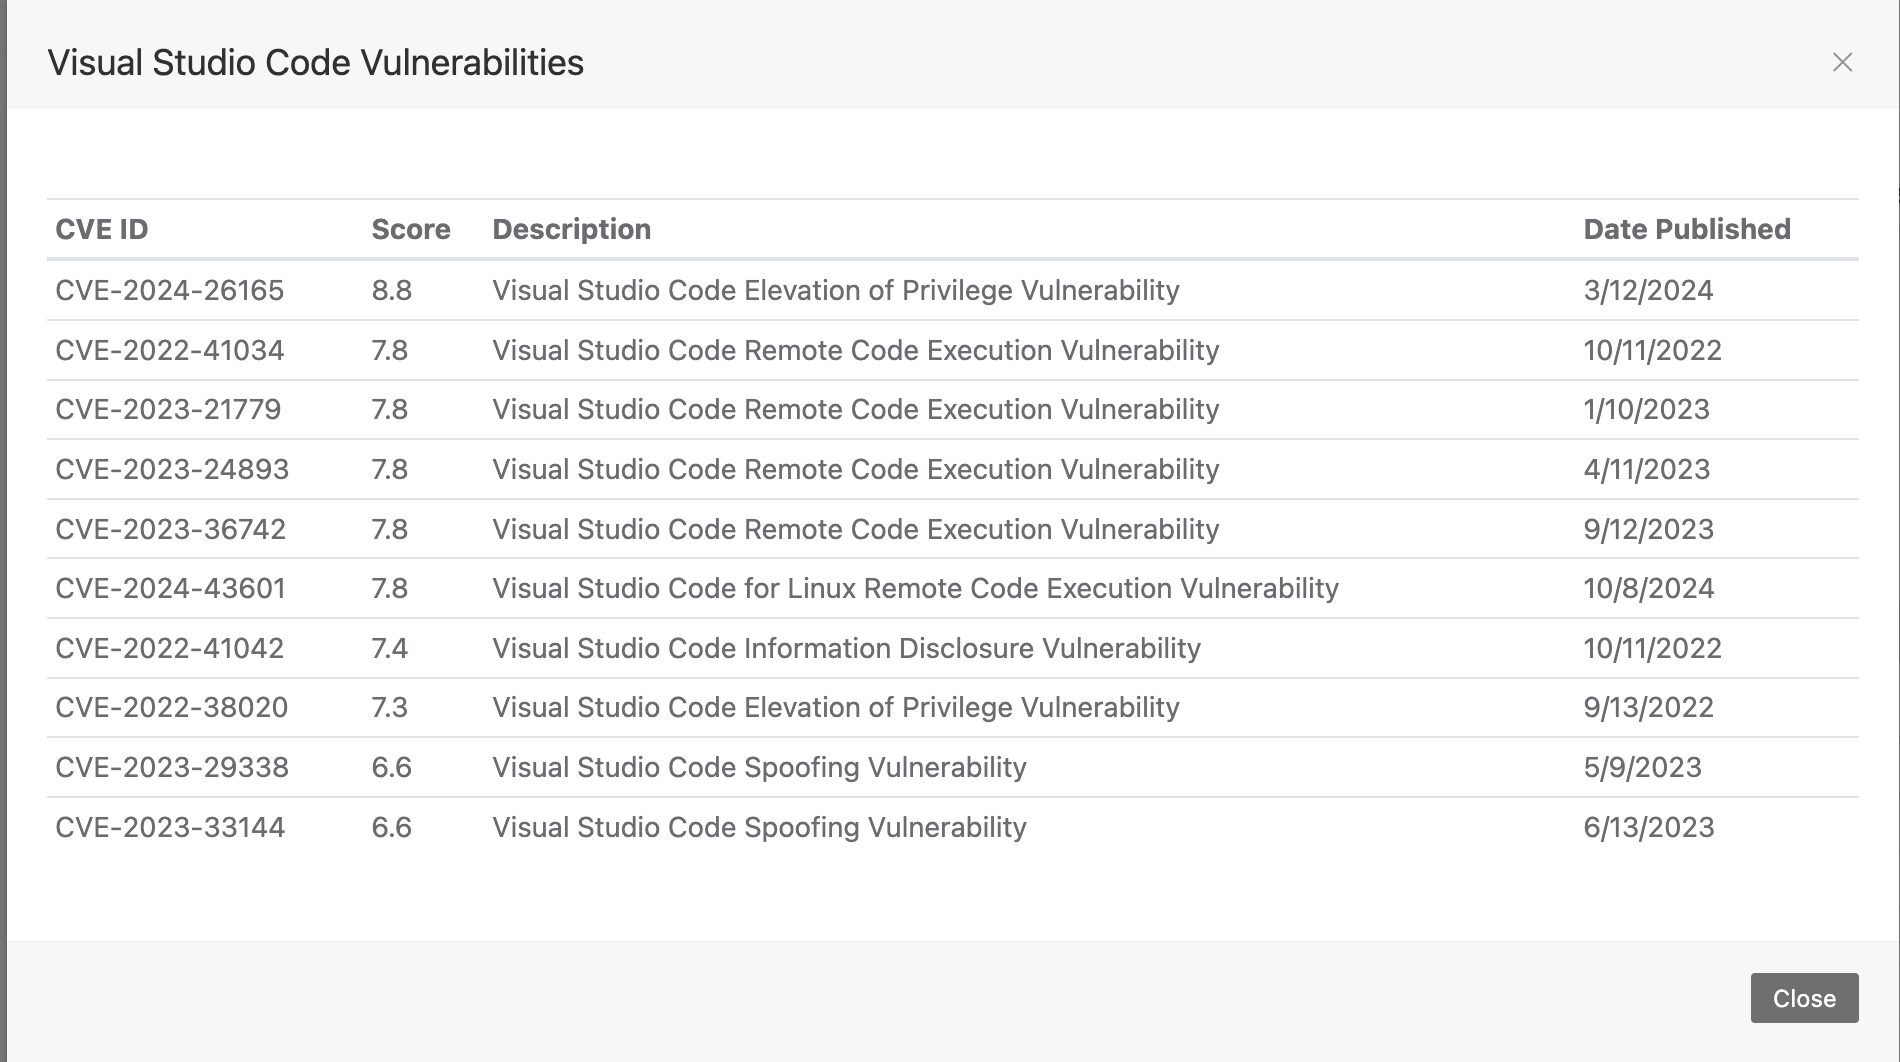Click Remote Code Execution description for CVE-2023-36742

point(856,529)
